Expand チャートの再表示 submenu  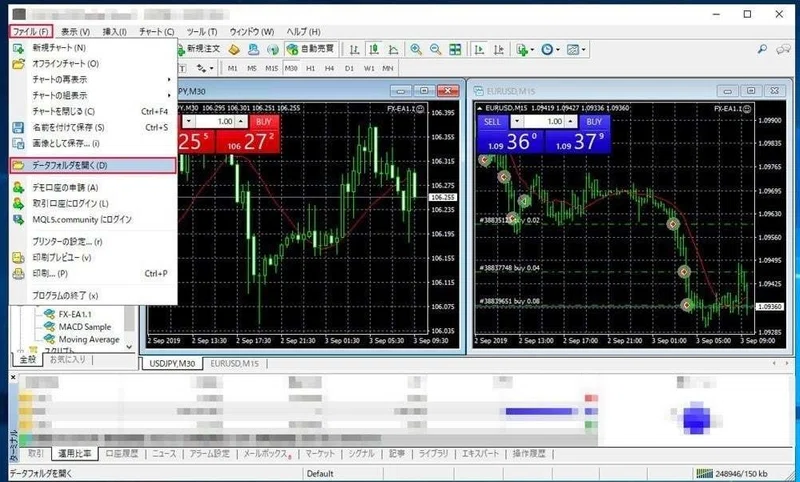point(93,80)
